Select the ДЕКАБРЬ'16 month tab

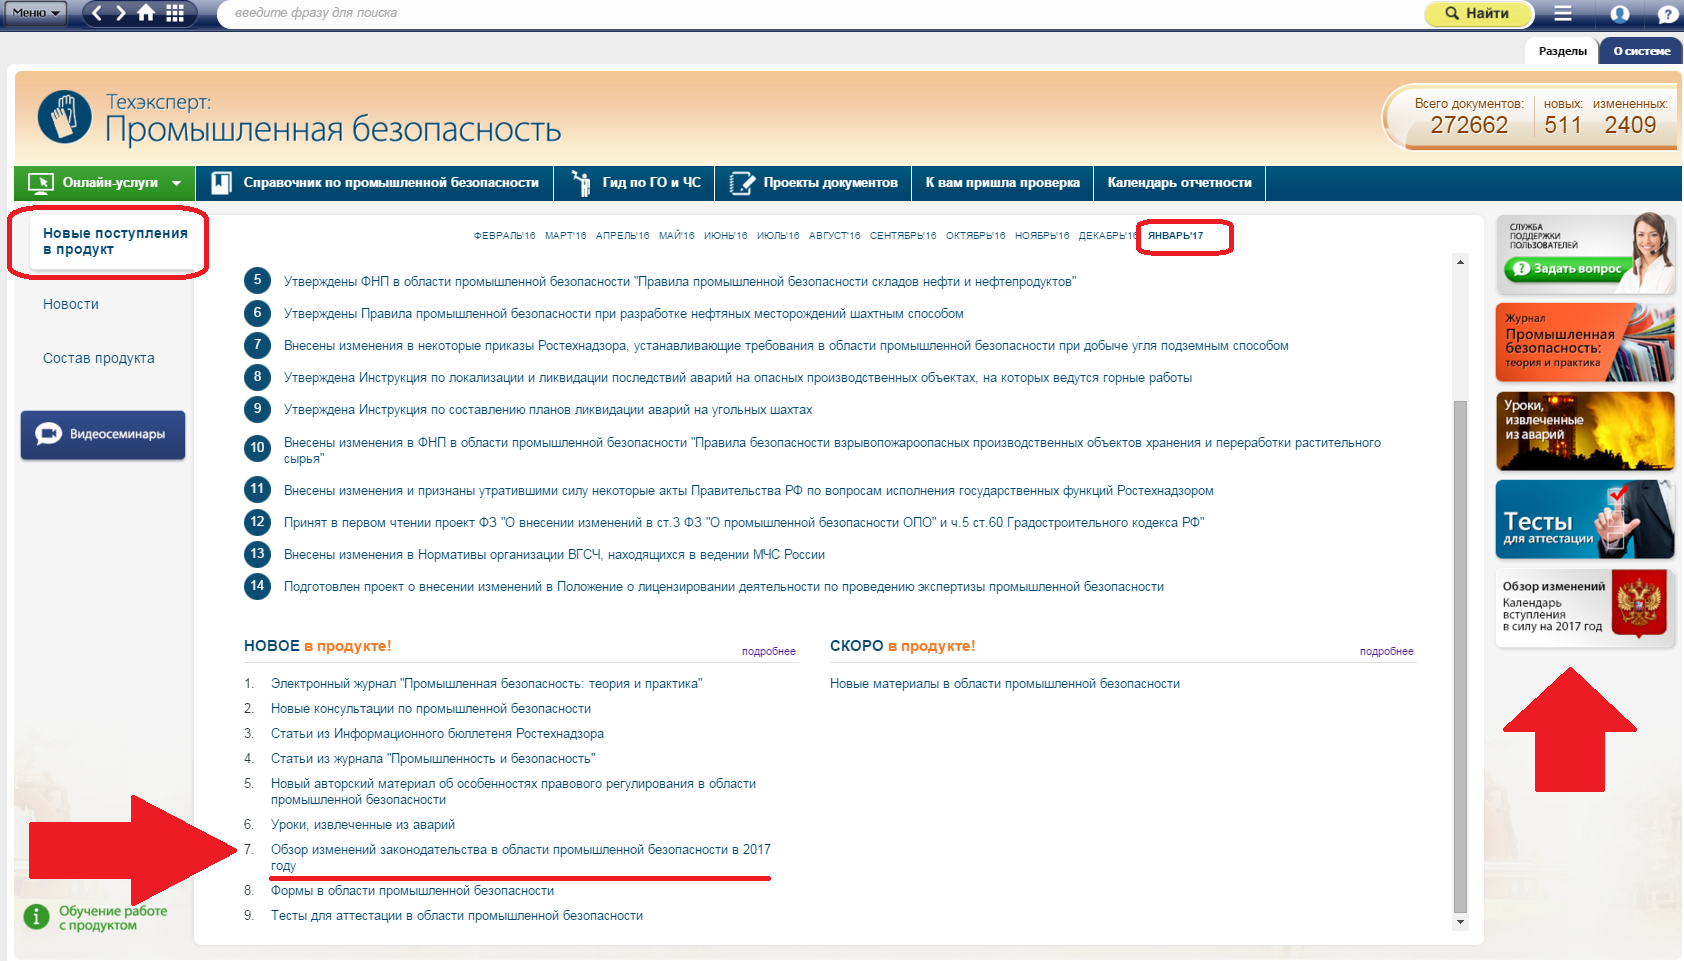(x=1106, y=236)
